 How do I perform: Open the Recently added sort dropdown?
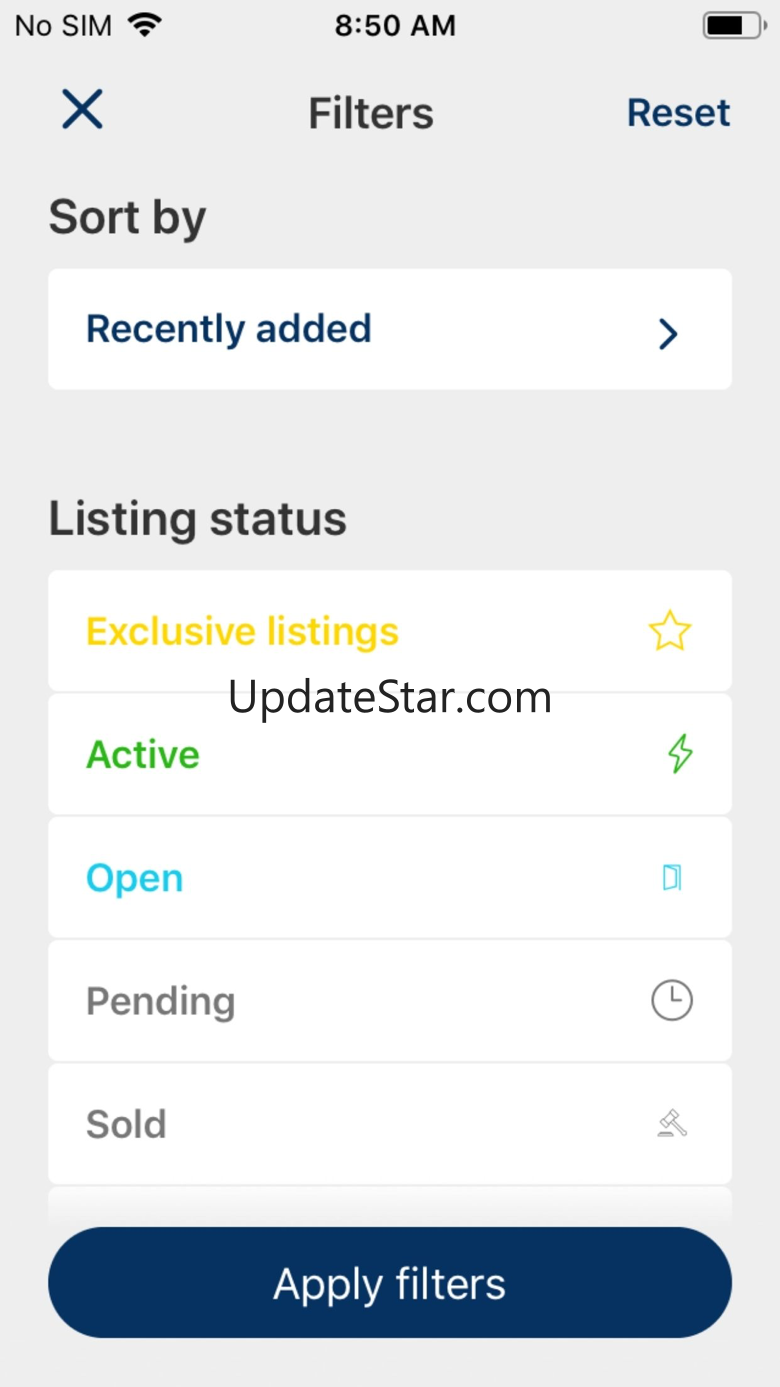pyautogui.click(x=390, y=329)
